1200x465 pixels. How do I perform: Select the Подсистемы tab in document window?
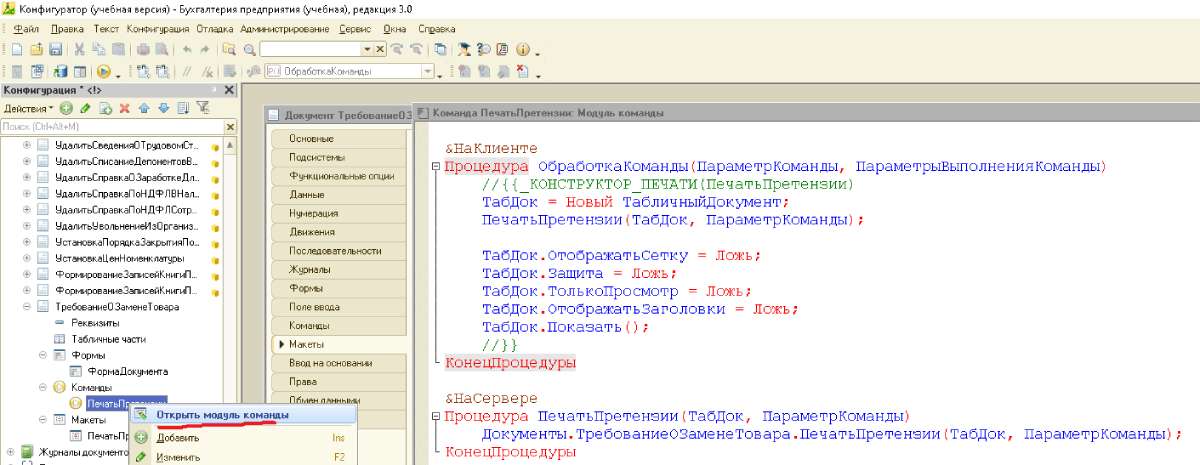coord(341,157)
